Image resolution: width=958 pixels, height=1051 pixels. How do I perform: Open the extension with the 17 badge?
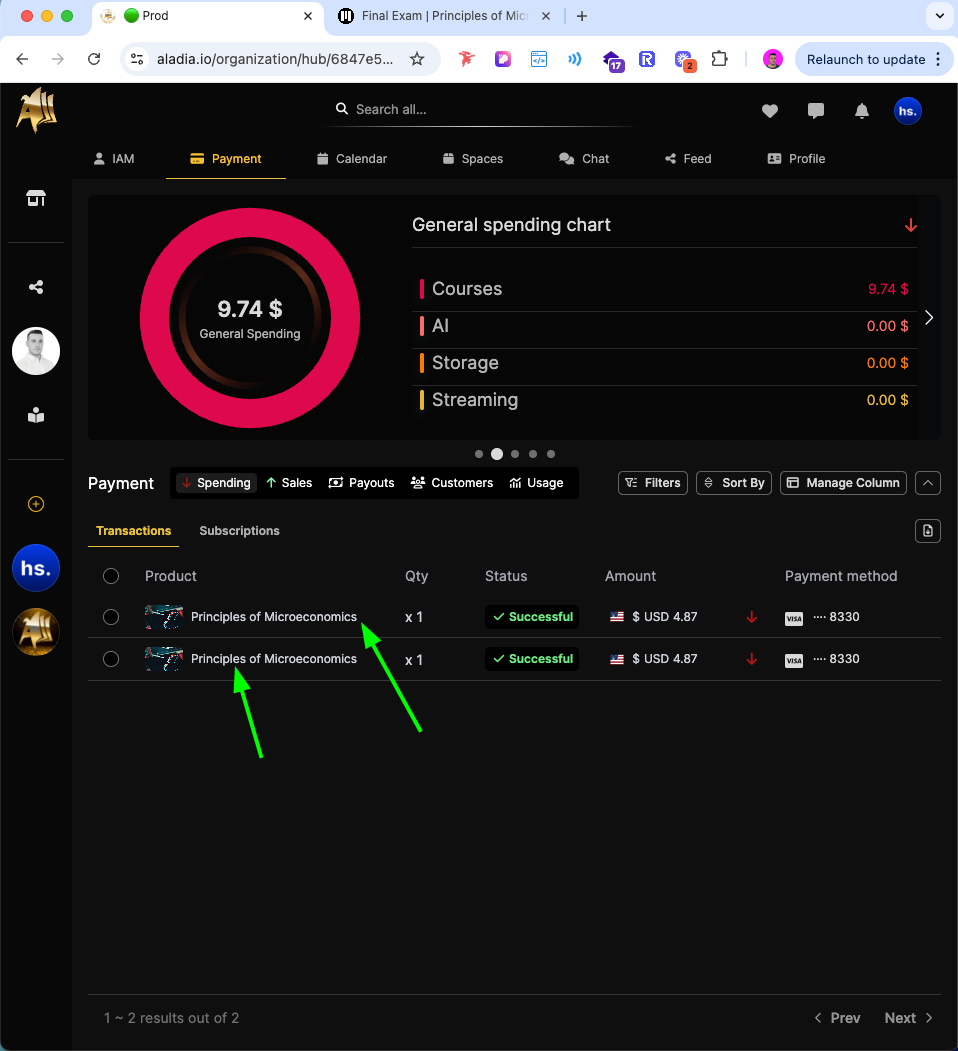(x=613, y=60)
